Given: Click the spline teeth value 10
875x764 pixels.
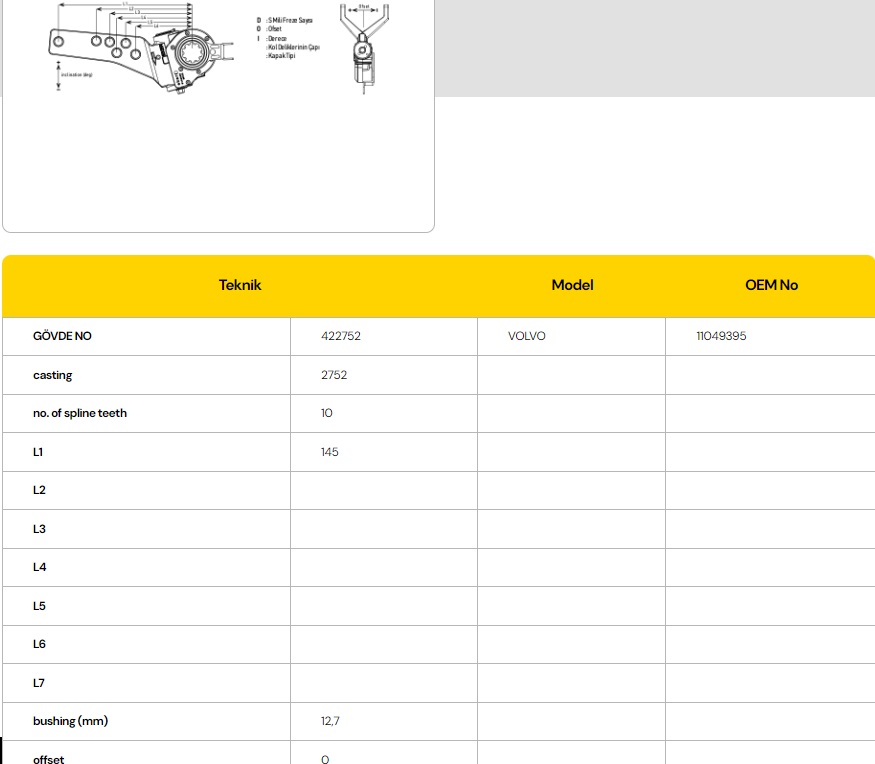Looking at the screenshot, I should 327,413.
